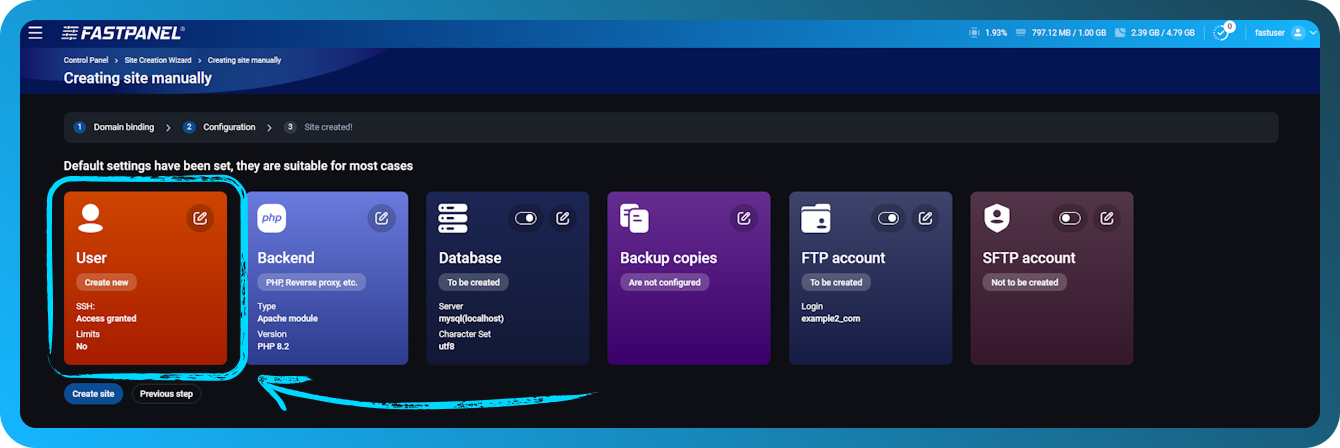The width and height of the screenshot is (1340, 448).
Task: Click the RAM usage indicator
Action: click(1061, 33)
